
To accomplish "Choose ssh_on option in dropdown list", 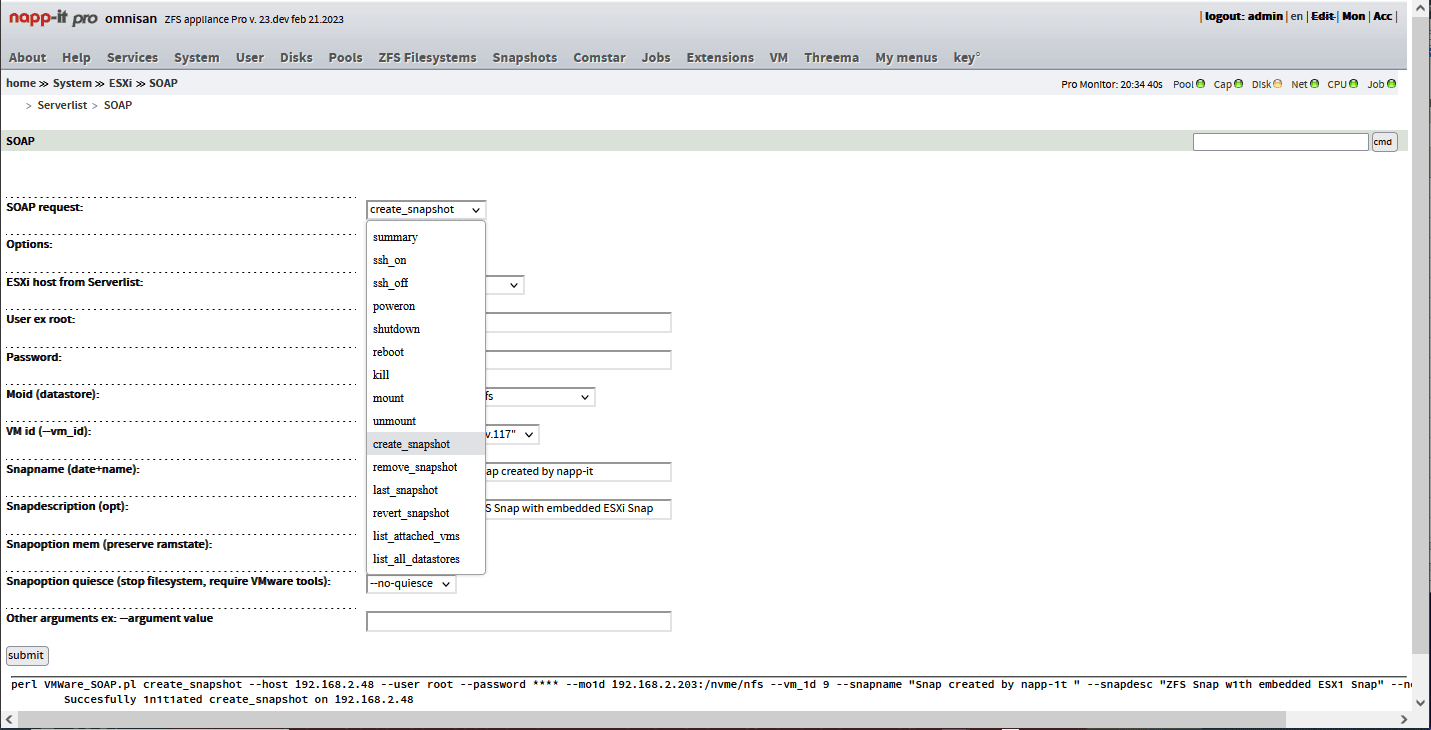I will pyautogui.click(x=426, y=260).
